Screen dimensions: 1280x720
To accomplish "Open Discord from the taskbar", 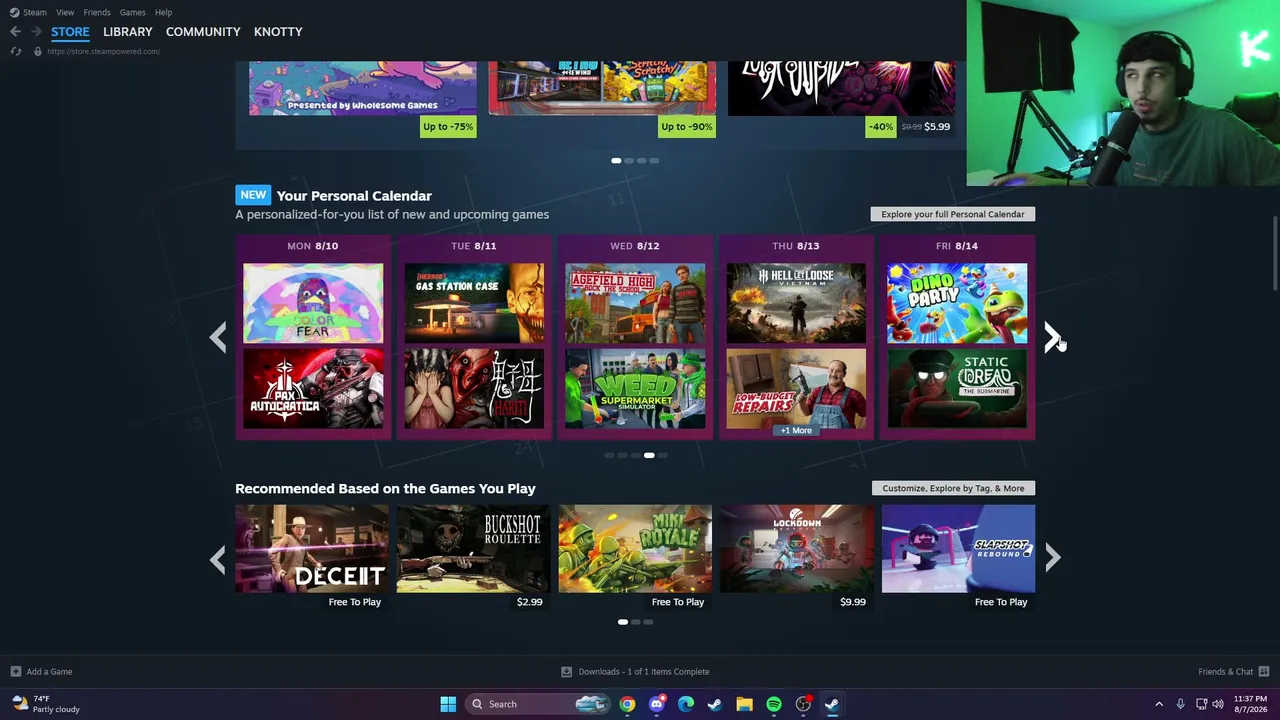I will [656, 704].
